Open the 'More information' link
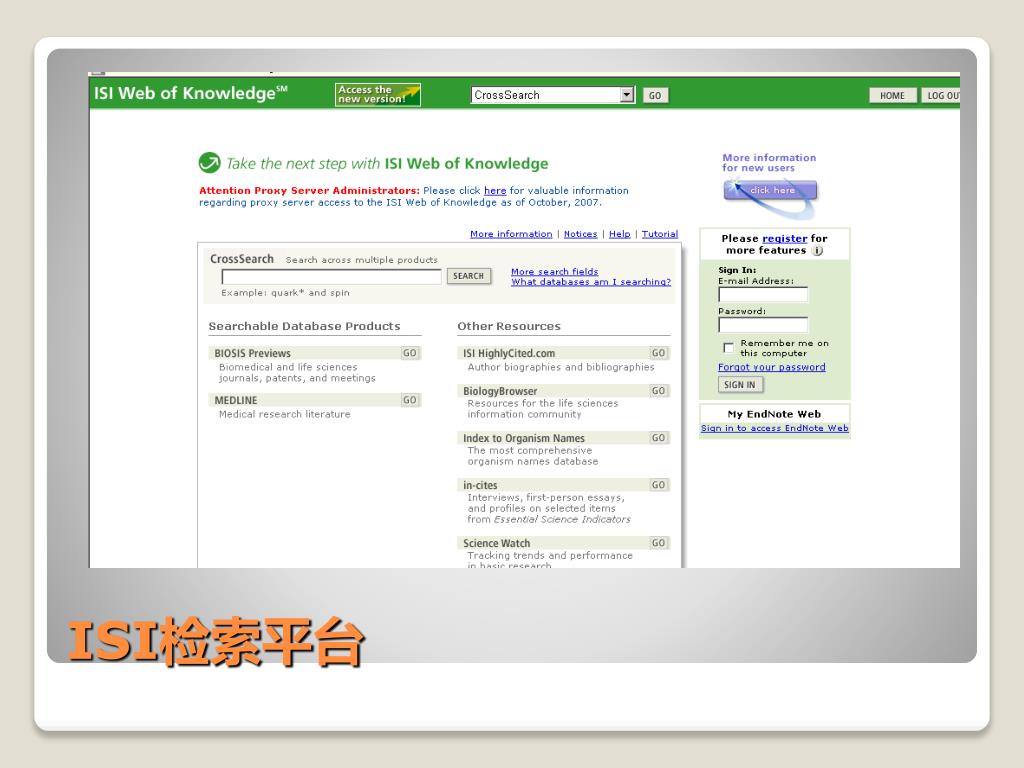 [x=511, y=234]
